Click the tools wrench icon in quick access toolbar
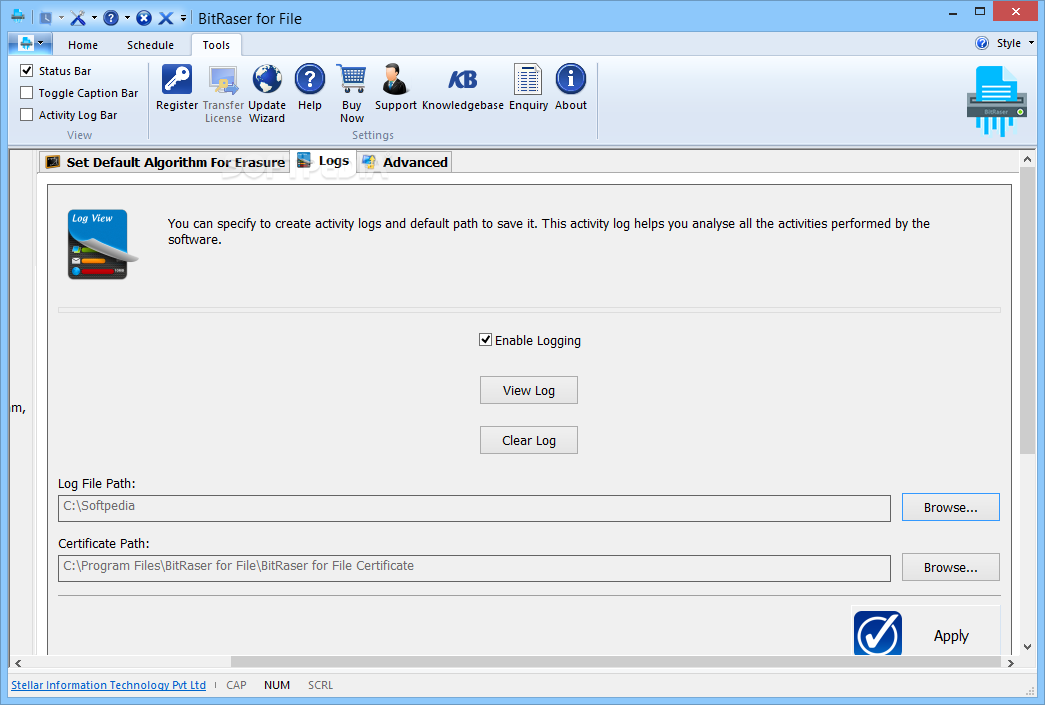This screenshot has width=1045, height=705. 78,18
